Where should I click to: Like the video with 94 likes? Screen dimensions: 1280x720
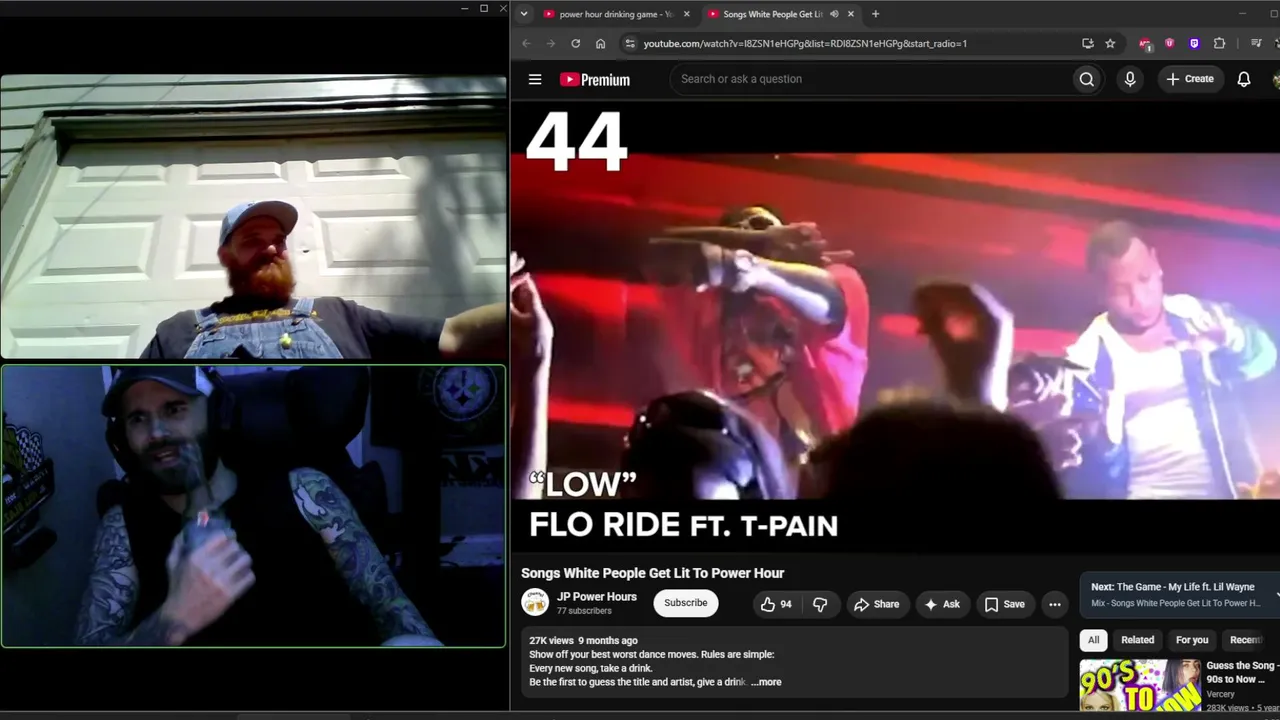coord(776,604)
